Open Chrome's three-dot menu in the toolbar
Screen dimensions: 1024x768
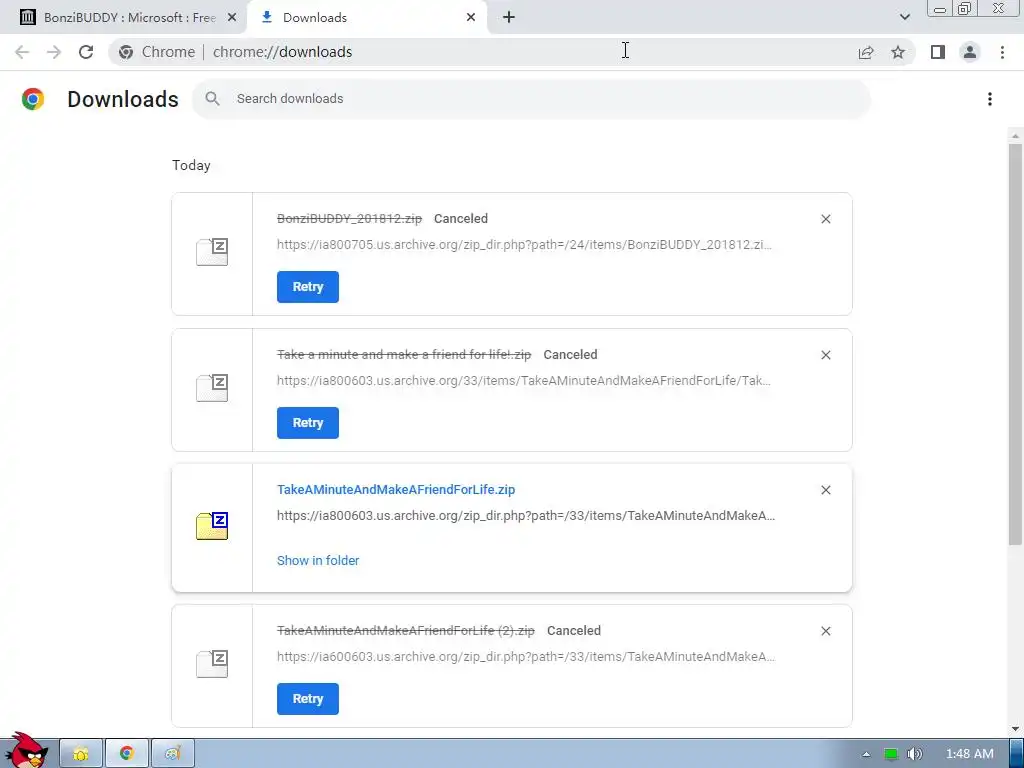tap(1002, 52)
